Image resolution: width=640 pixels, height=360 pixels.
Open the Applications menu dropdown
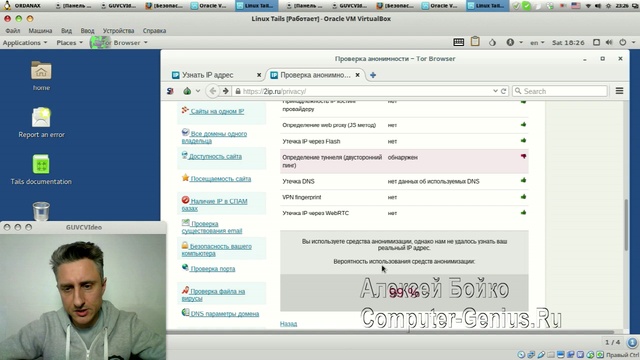pyautogui.click(x=25, y=42)
